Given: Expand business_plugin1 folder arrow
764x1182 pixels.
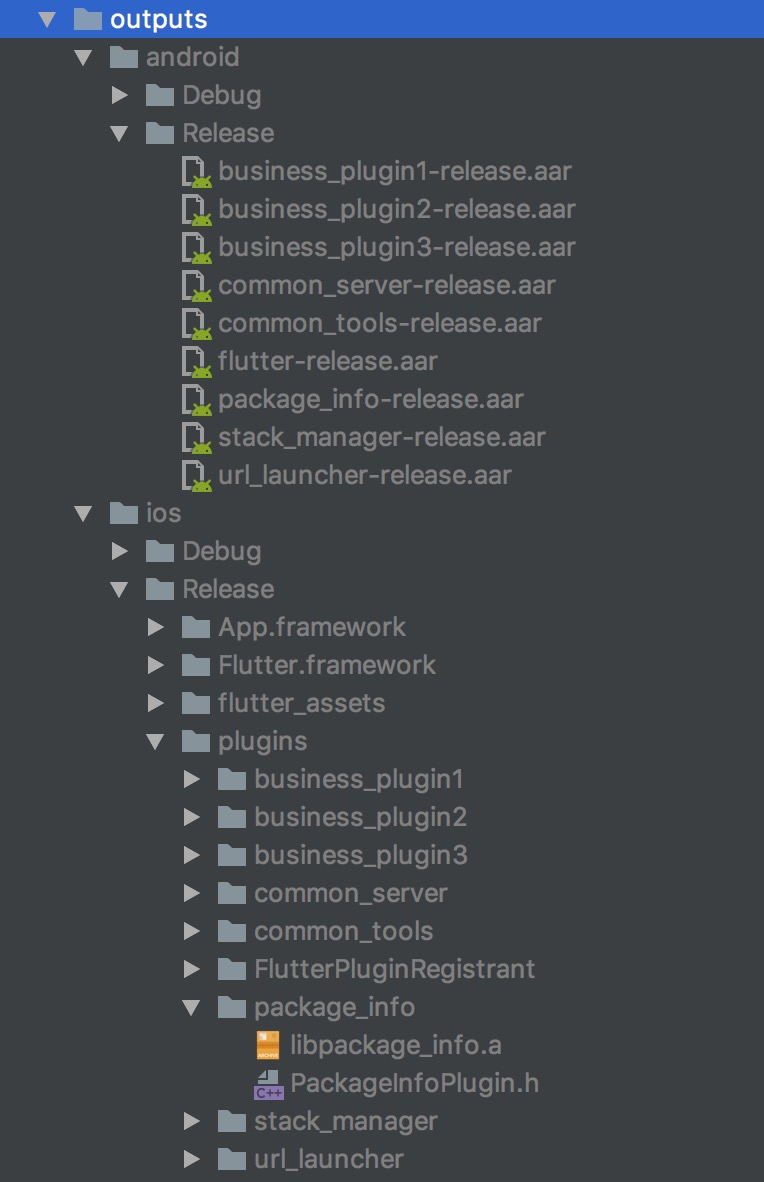Looking at the screenshot, I should 192,779.
